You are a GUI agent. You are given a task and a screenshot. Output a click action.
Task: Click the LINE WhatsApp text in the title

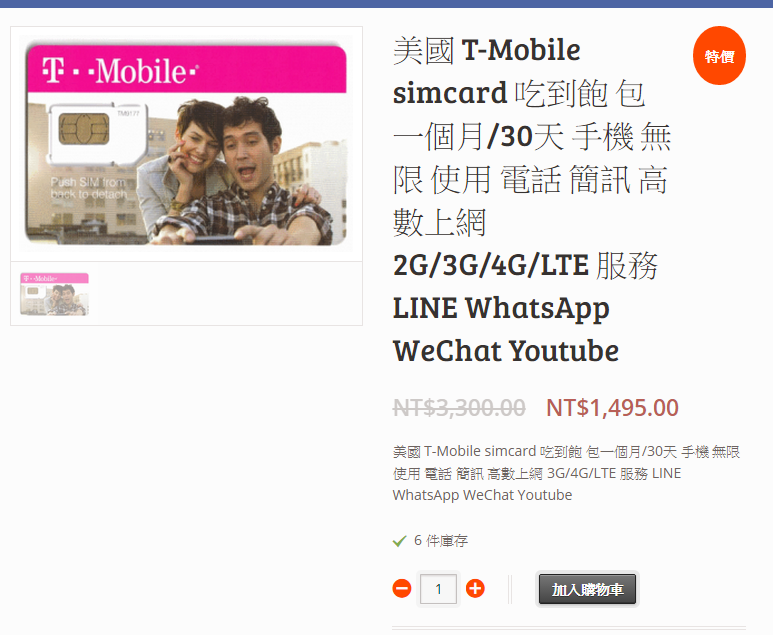tap(501, 308)
